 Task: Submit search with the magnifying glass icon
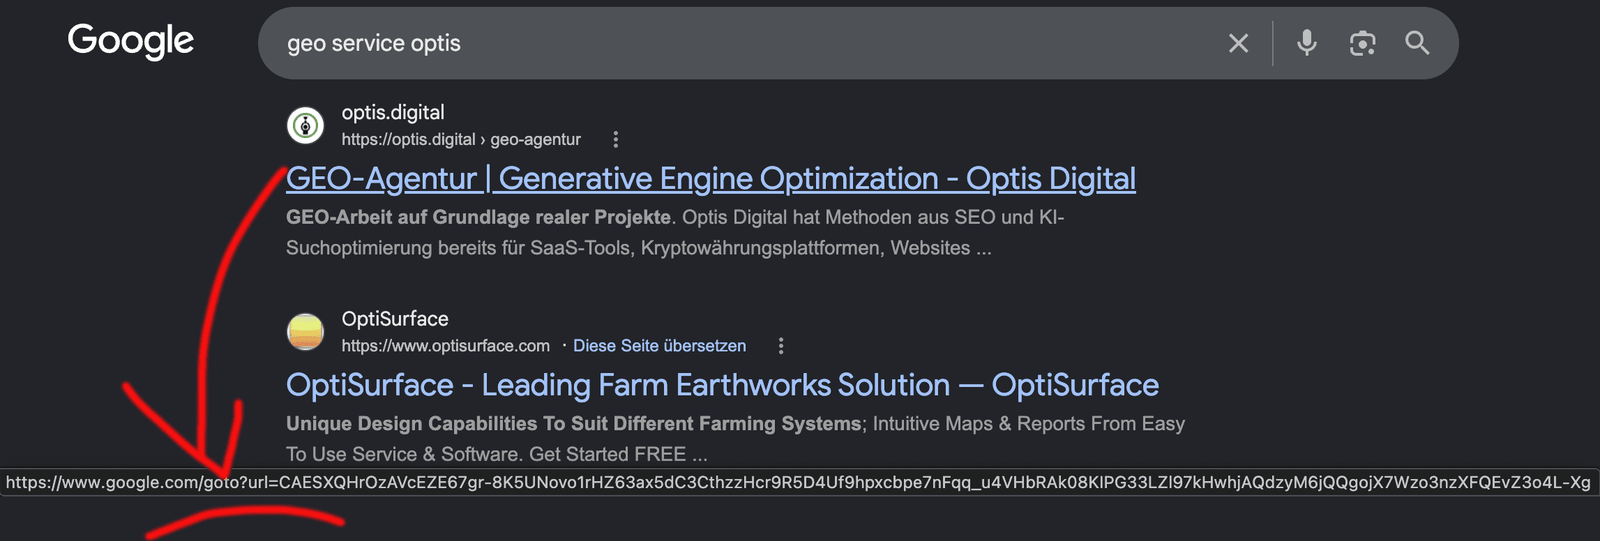(1417, 43)
